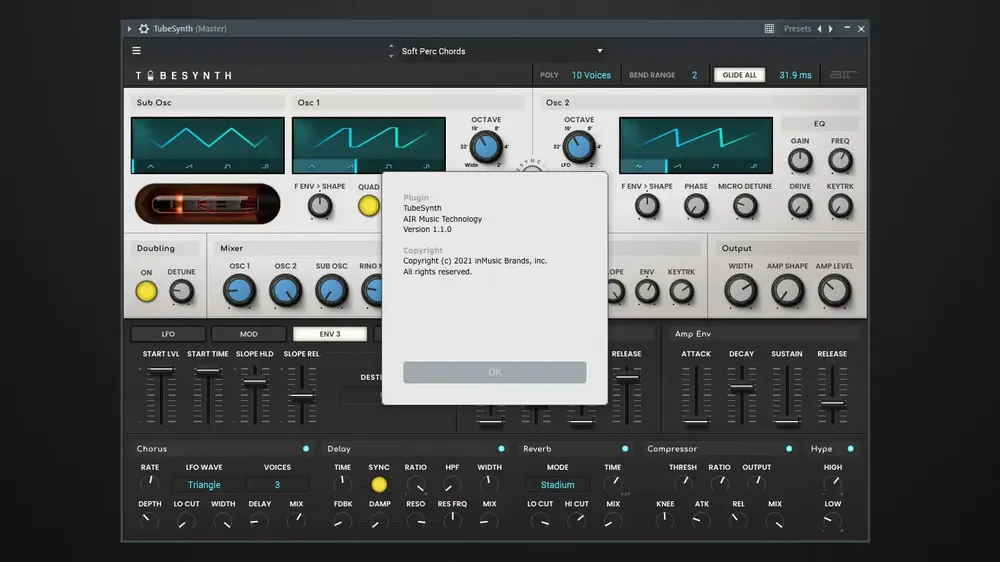Select Osc 2 square waveform icon

pos(716,166)
